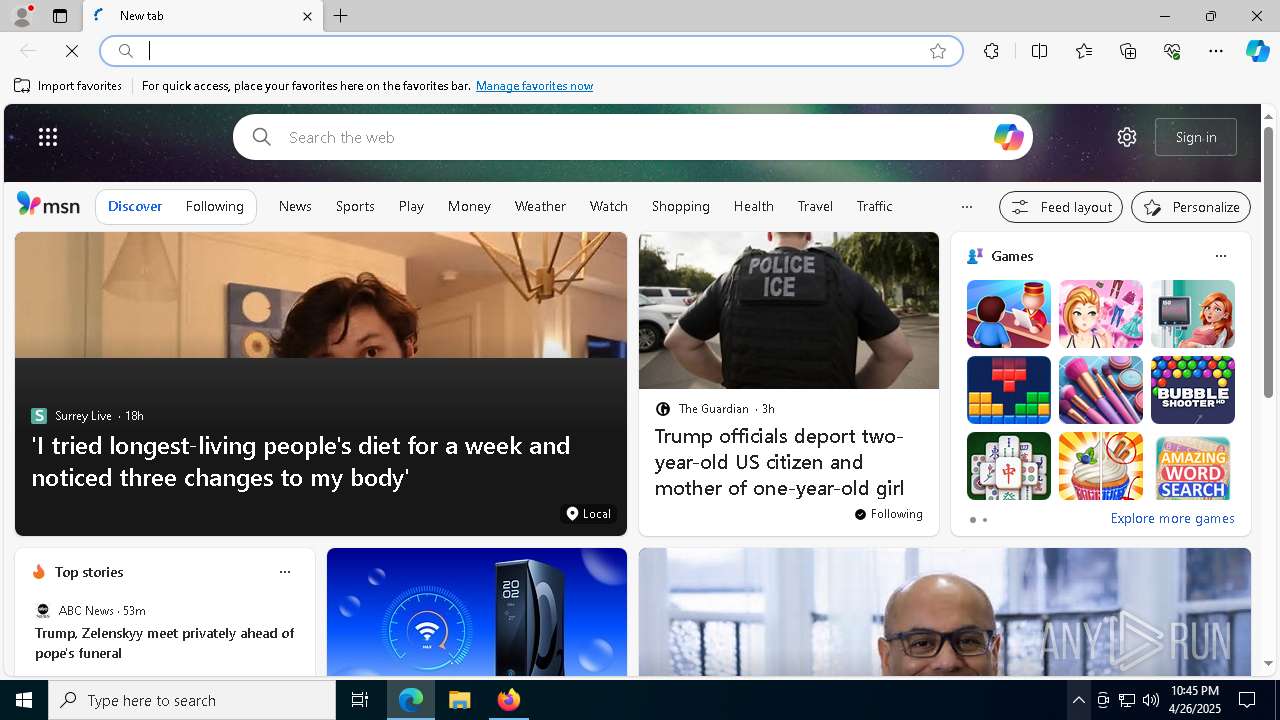Add this page to favorites star

(938, 51)
